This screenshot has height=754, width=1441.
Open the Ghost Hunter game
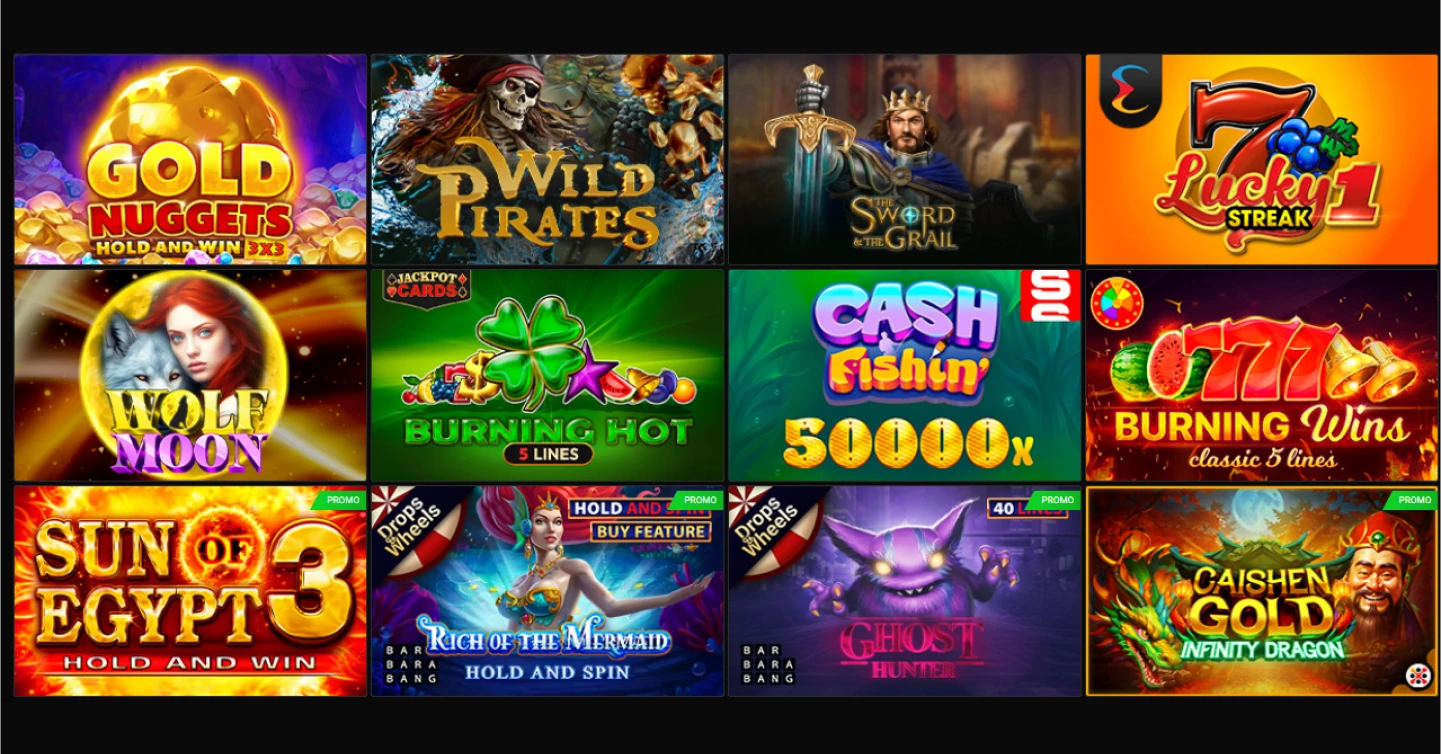pos(904,591)
